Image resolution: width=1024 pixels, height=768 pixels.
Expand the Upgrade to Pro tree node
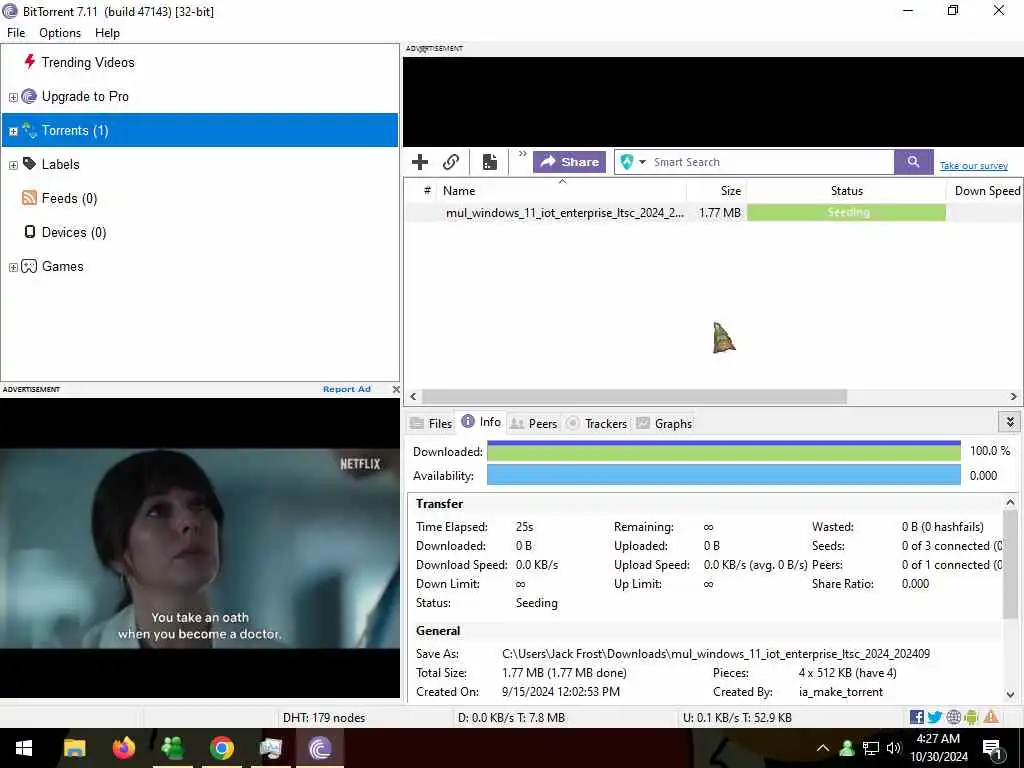click(x=13, y=97)
